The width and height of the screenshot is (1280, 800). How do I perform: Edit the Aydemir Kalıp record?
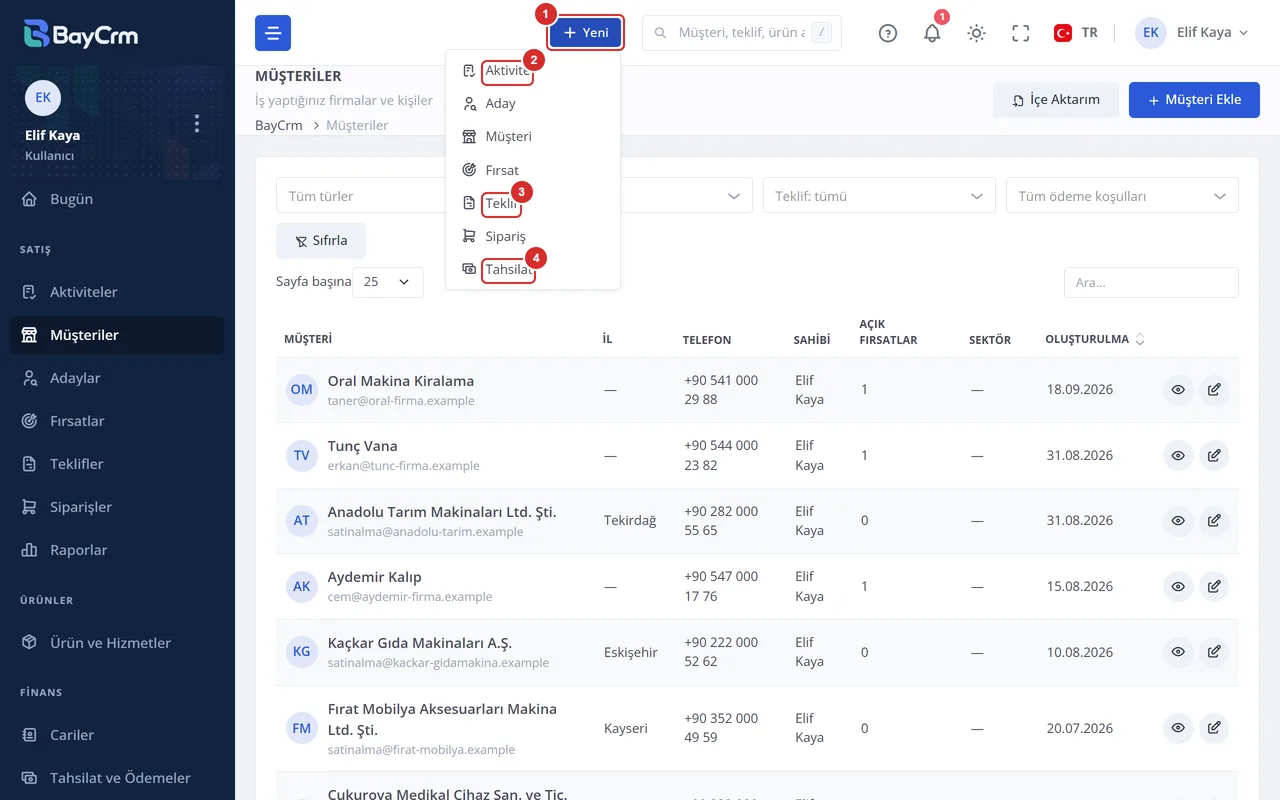1214,586
